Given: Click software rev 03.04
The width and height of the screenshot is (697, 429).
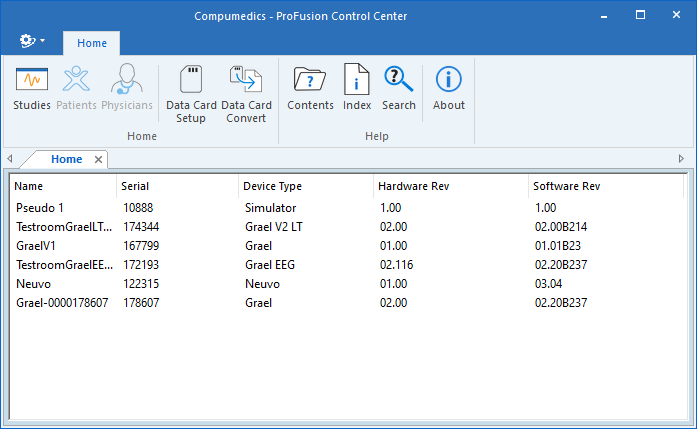Looking at the screenshot, I should [548, 284].
